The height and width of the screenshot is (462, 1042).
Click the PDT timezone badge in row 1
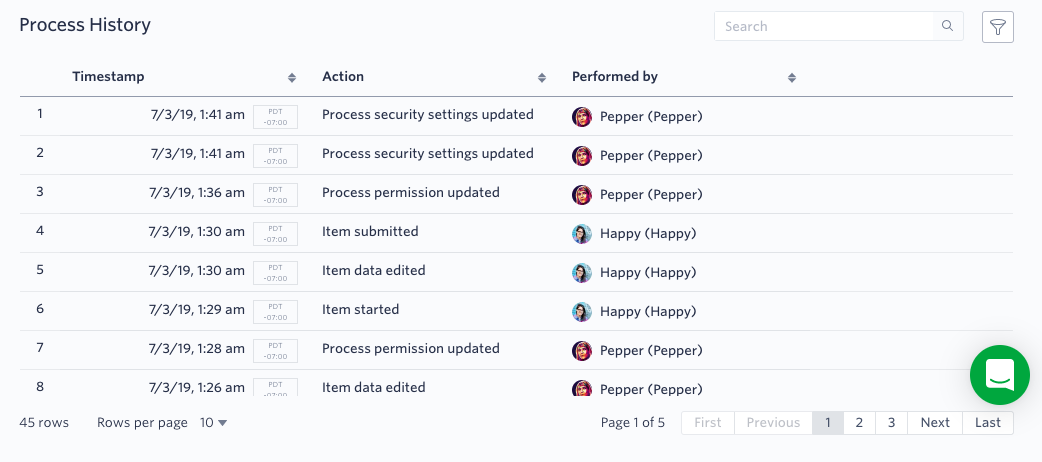[275, 117]
